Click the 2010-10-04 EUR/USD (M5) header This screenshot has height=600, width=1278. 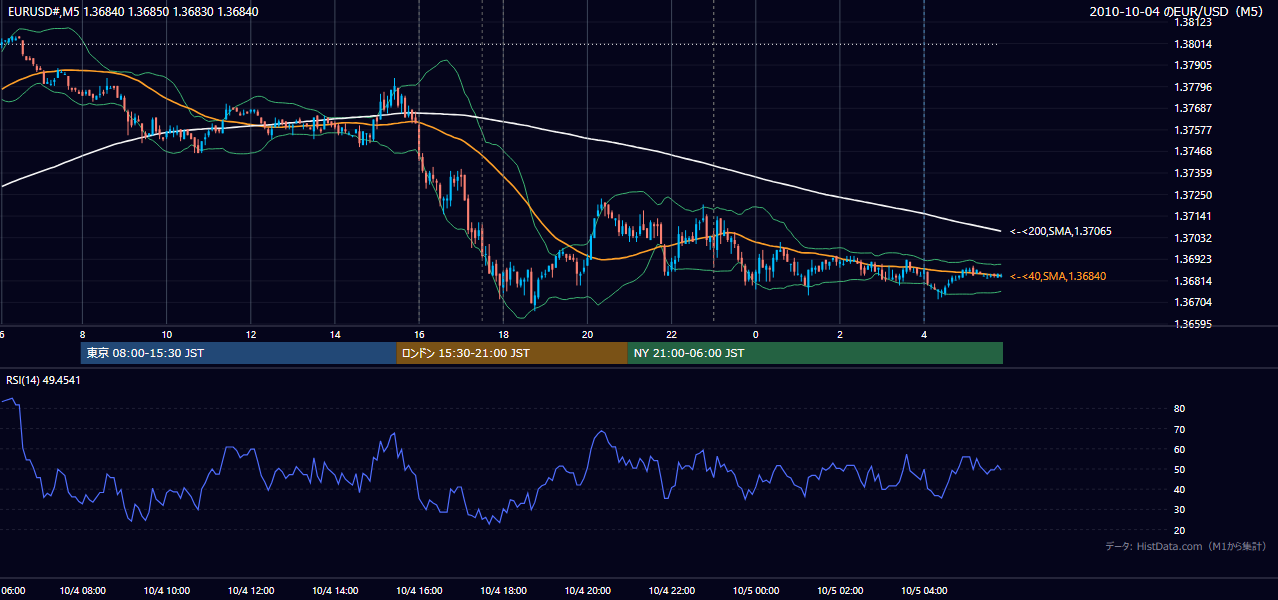[x=1178, y=11]
